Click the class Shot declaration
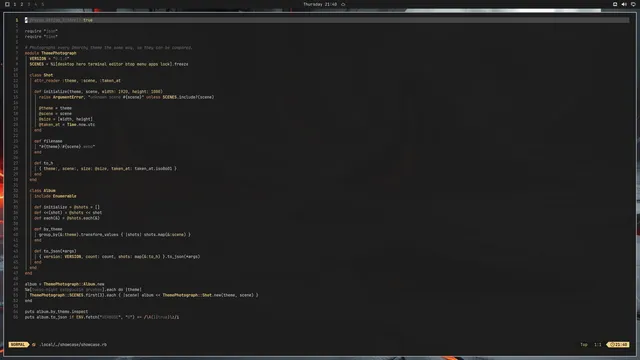This screenshot has width=640, height=360. coord(41,75)
